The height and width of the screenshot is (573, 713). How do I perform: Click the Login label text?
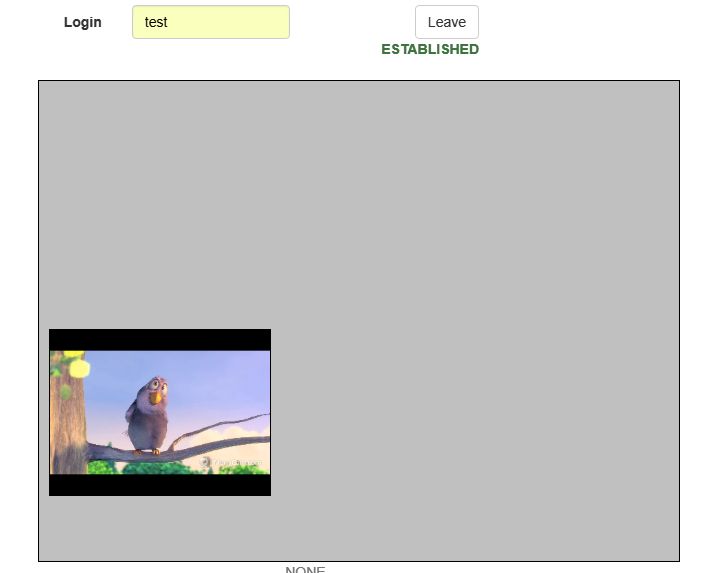[x=83, y=22]
